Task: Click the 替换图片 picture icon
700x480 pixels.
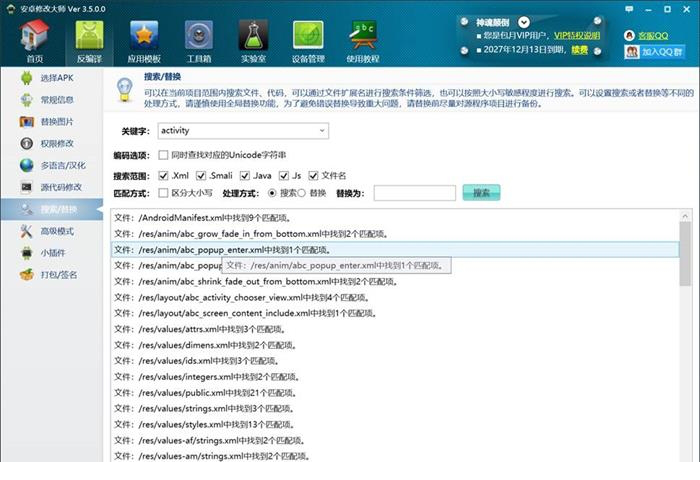Action: coord(26,121)
